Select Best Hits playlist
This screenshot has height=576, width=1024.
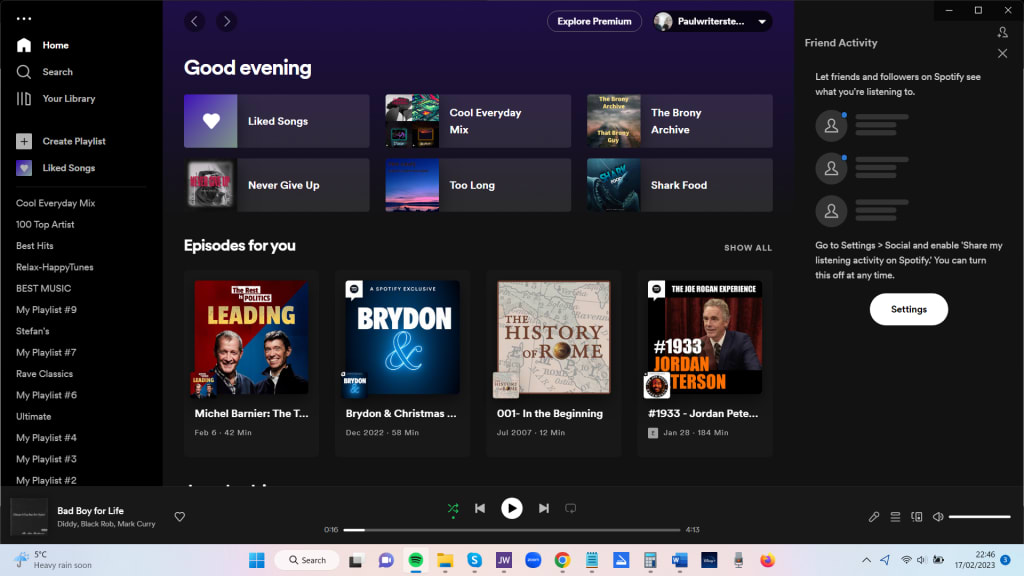click(x=35, y=246)
